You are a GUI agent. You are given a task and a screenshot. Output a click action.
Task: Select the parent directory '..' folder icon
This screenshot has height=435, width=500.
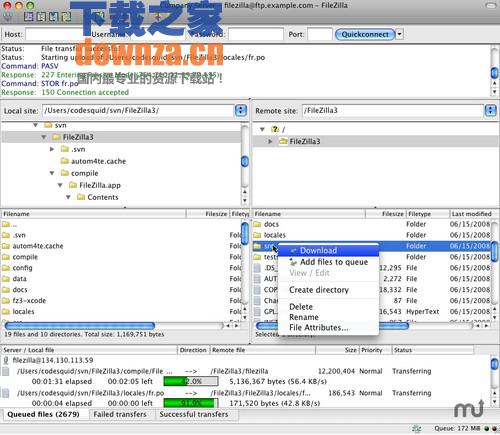tap(6, 224)
